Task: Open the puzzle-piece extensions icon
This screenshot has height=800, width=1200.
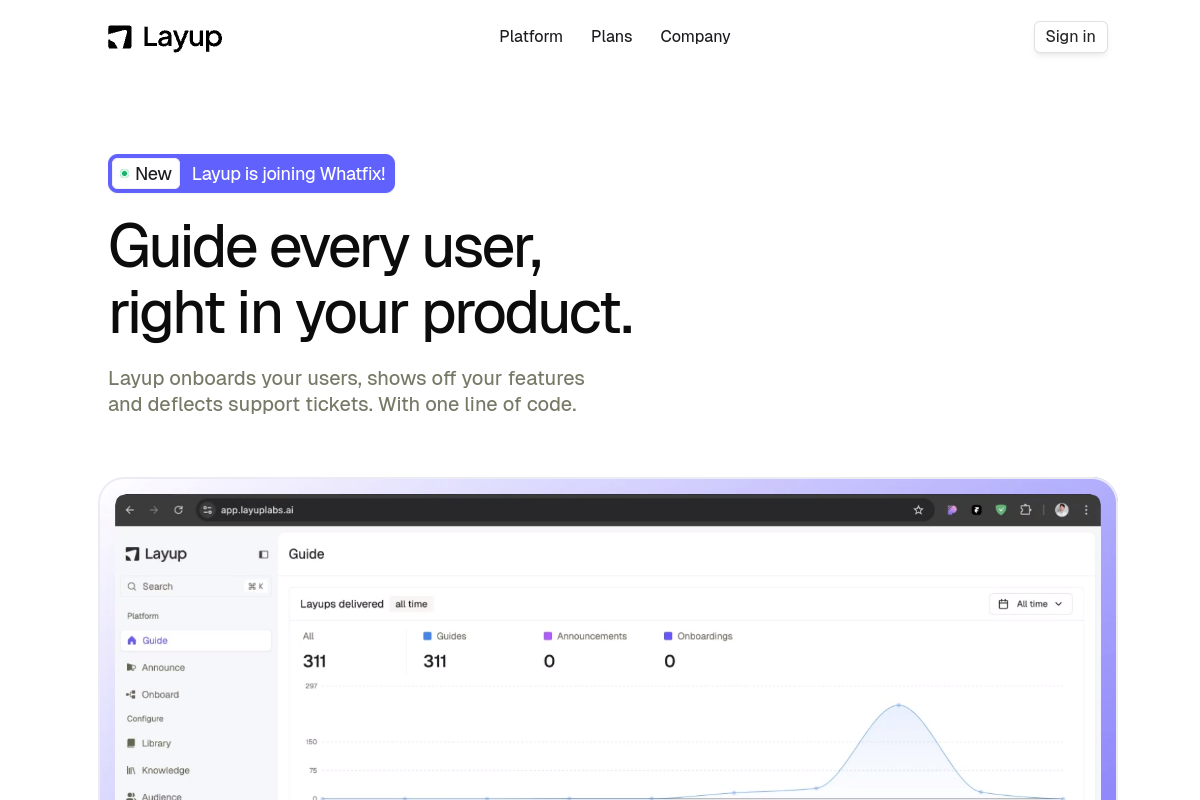Action: (x=1025, y=510)
